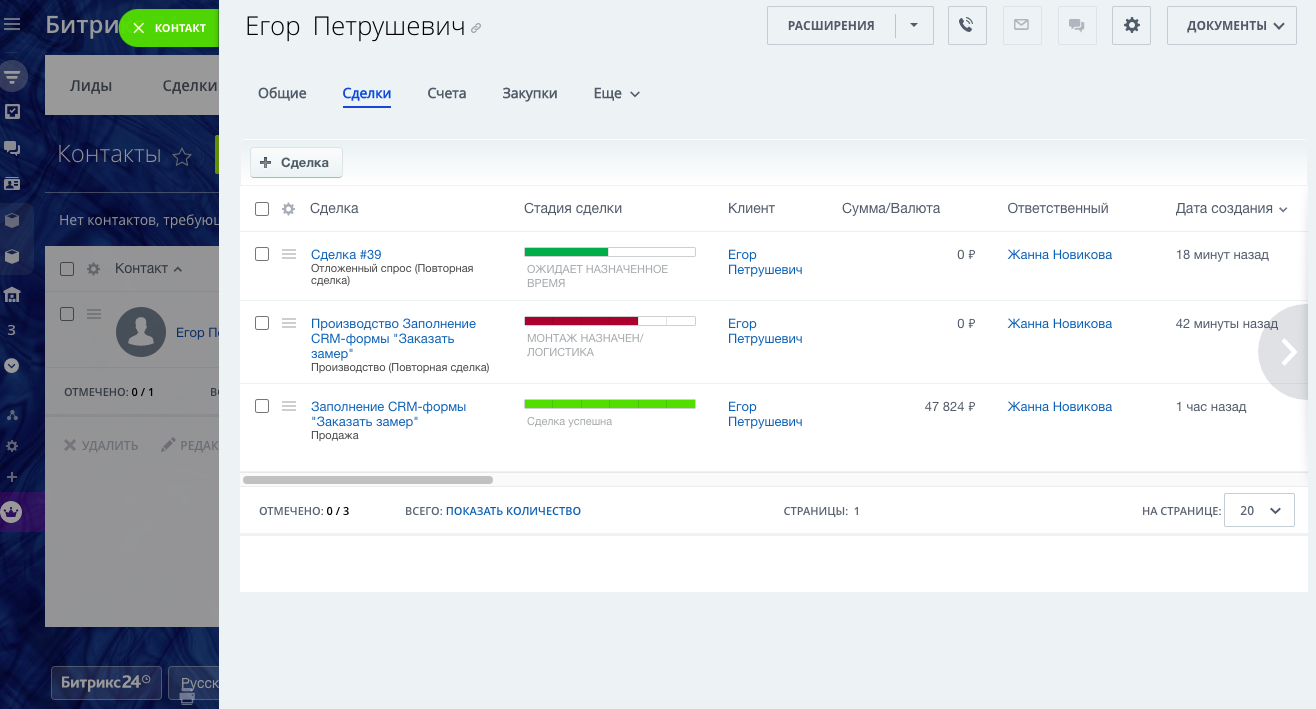Screen dimensions: 1316x709
Task: Open the Счета tab
Action: coord(446,94)
